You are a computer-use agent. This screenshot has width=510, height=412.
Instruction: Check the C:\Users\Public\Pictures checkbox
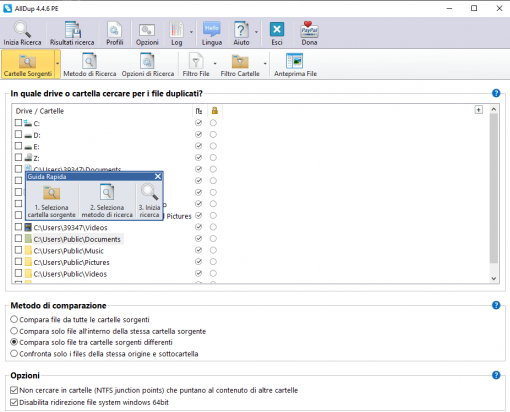coord(18,262)
